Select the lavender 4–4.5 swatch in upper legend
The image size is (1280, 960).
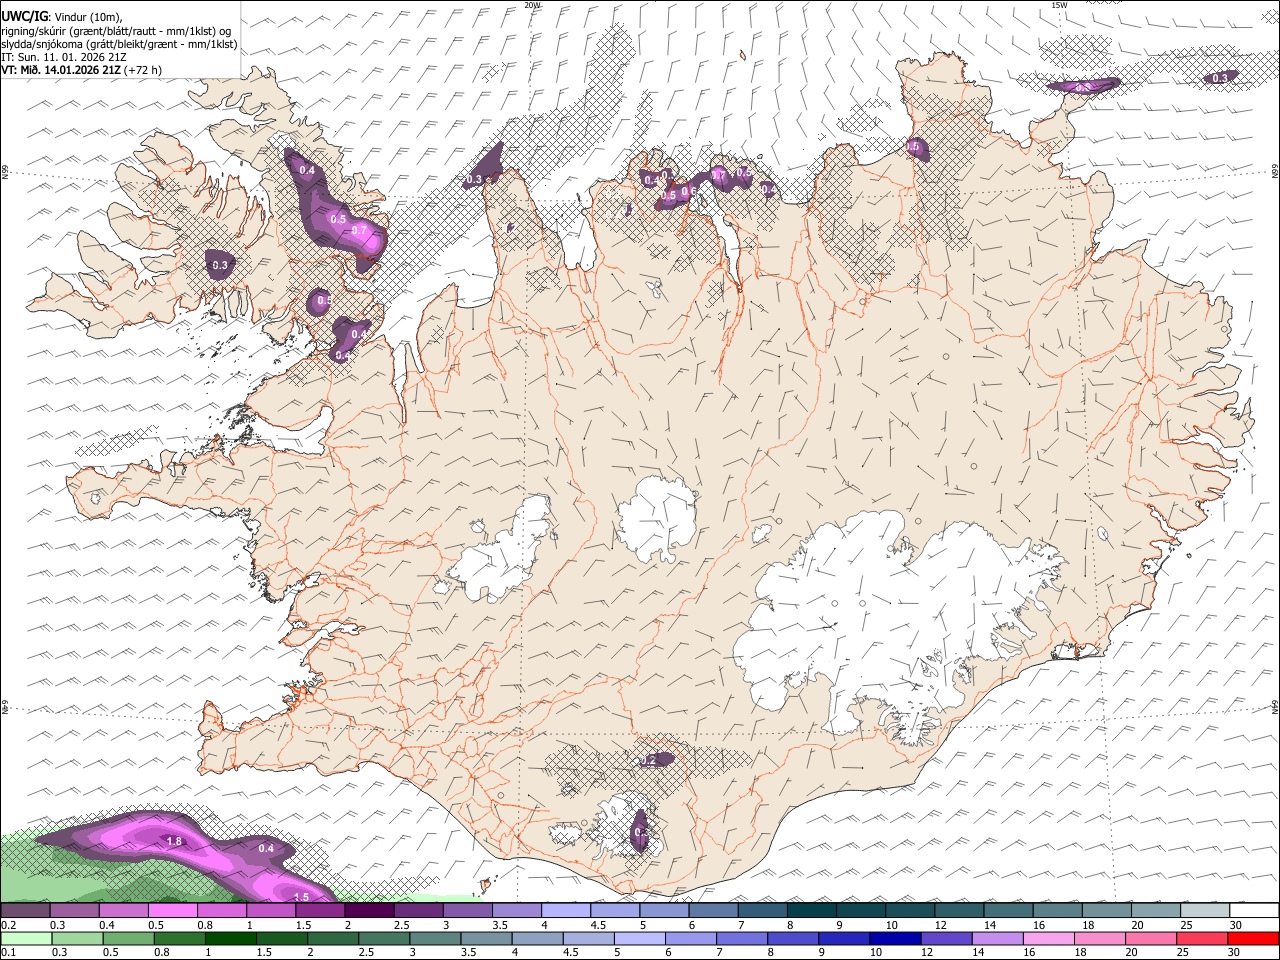(566, 911)
